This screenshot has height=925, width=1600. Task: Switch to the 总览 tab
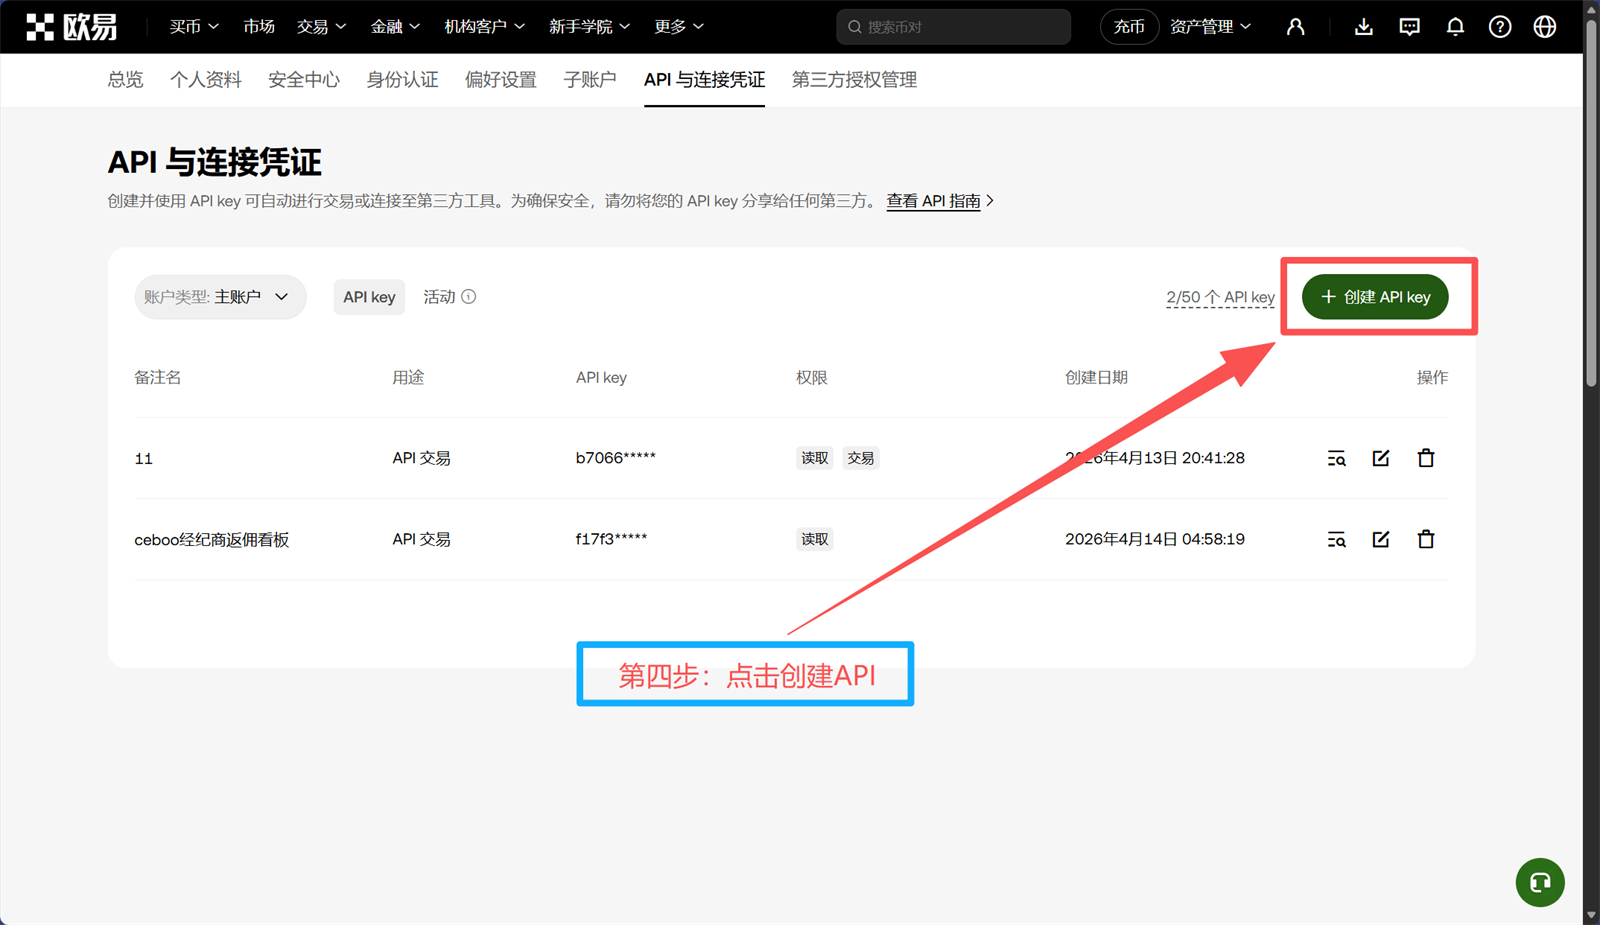125,80
